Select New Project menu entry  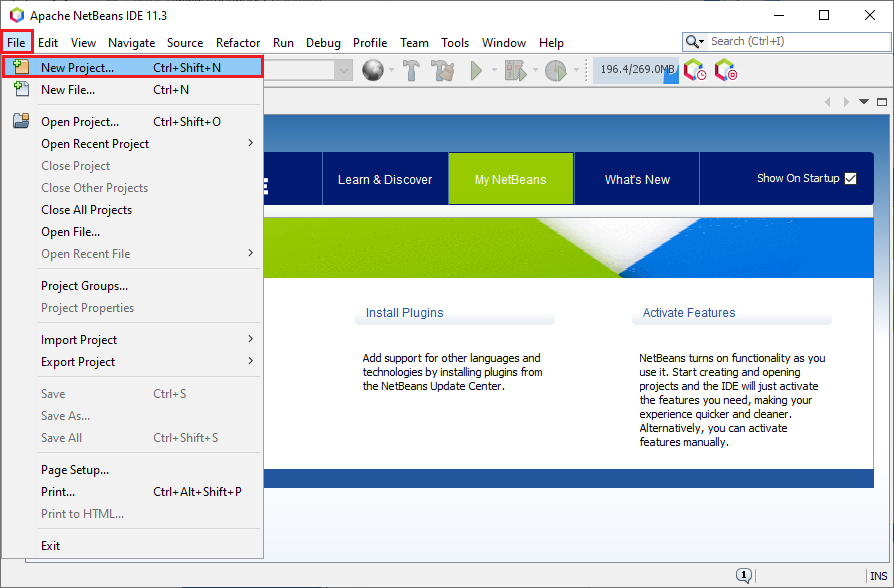[x=132, y=67]
